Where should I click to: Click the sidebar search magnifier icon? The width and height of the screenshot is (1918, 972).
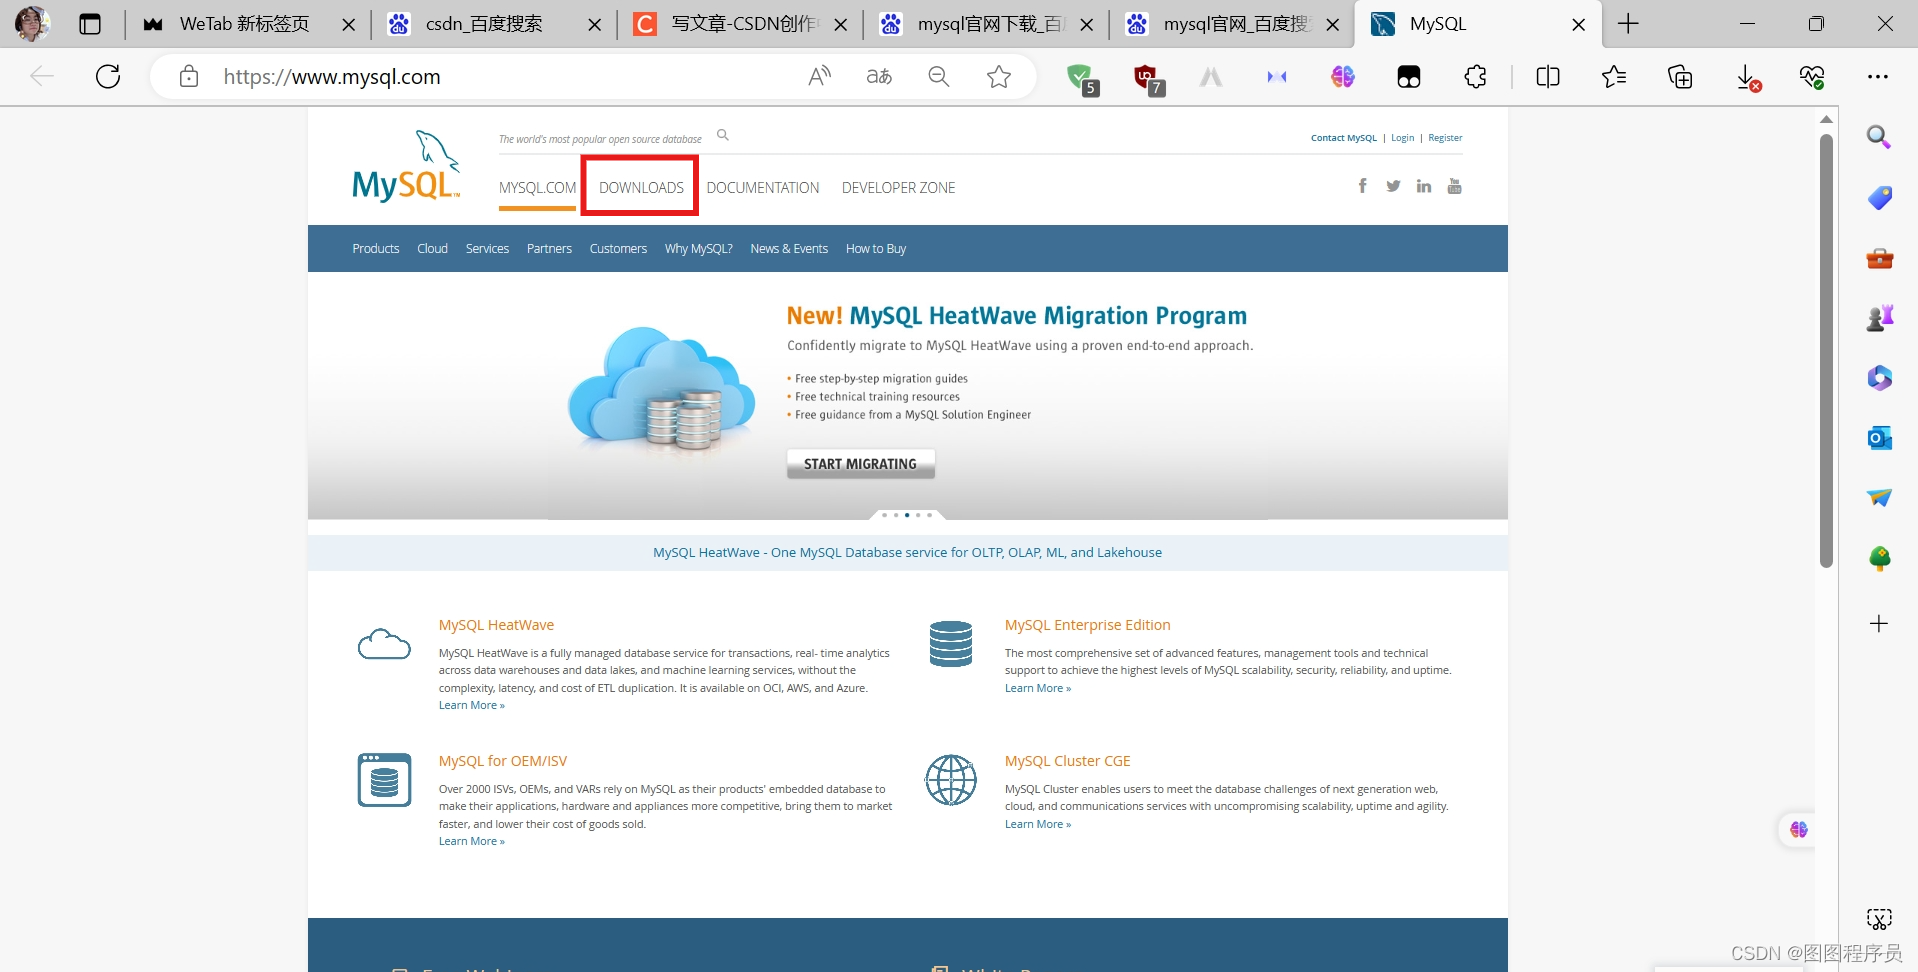tap(1879, 137)
